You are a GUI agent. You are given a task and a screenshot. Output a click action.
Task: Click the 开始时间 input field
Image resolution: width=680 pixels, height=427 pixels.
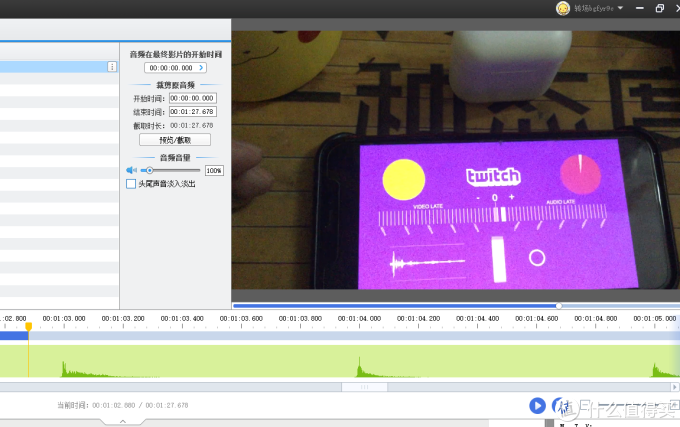(193, 98)
